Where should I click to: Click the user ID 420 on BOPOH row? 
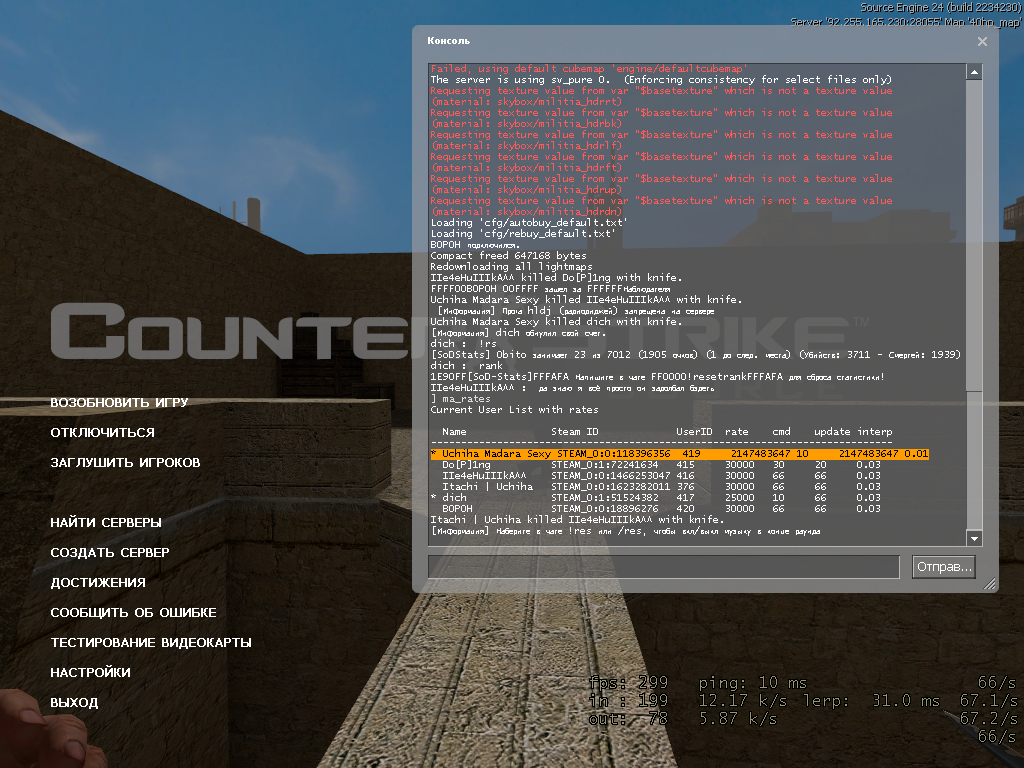(x=685, y=509)
